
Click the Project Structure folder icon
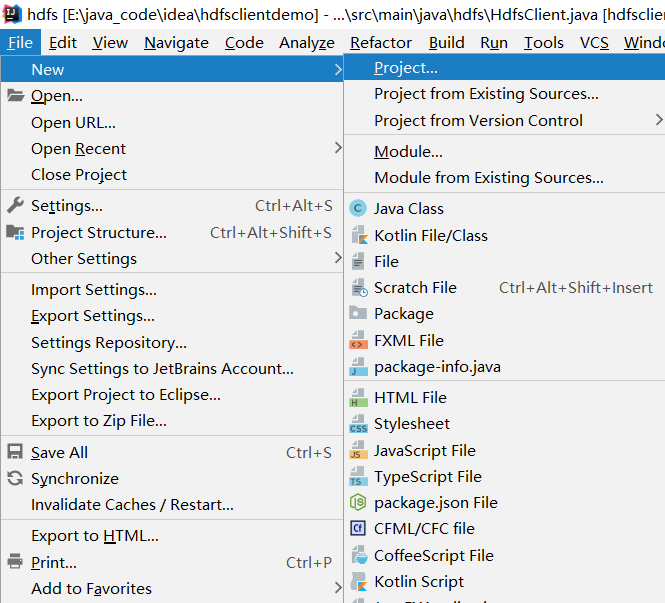16,232
